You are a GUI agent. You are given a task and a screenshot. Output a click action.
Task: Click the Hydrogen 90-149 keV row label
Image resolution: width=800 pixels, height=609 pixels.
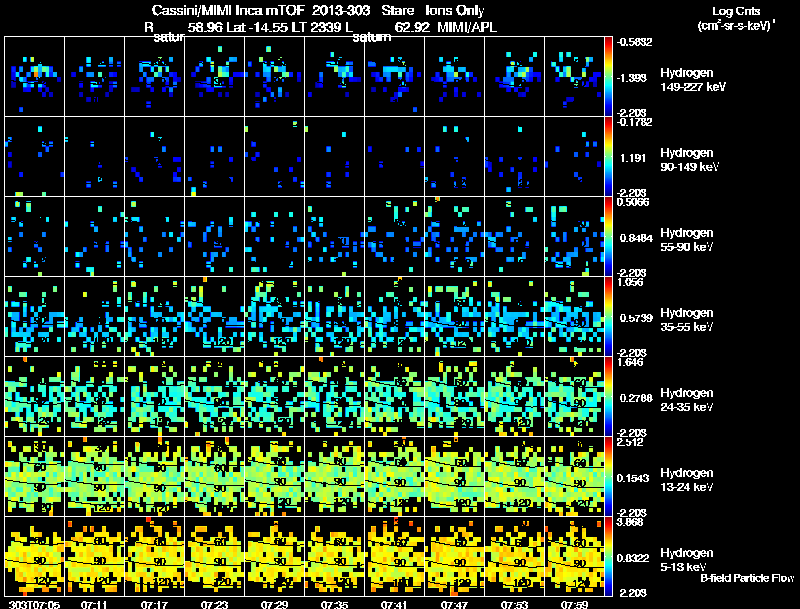[690, 160]
